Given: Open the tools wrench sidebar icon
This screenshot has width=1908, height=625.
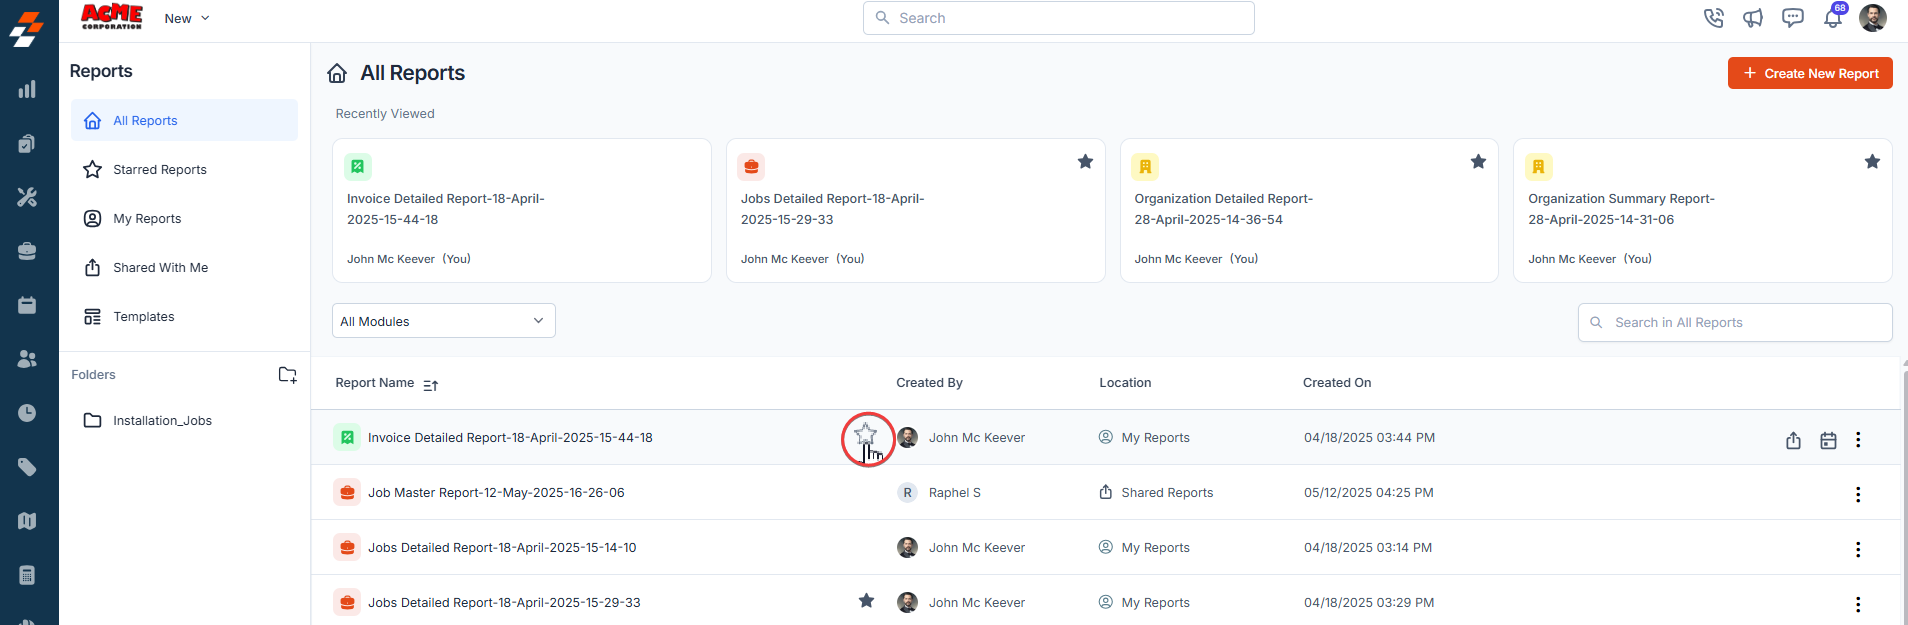Looking at the screenshot, I should click(x=27, y=198).
